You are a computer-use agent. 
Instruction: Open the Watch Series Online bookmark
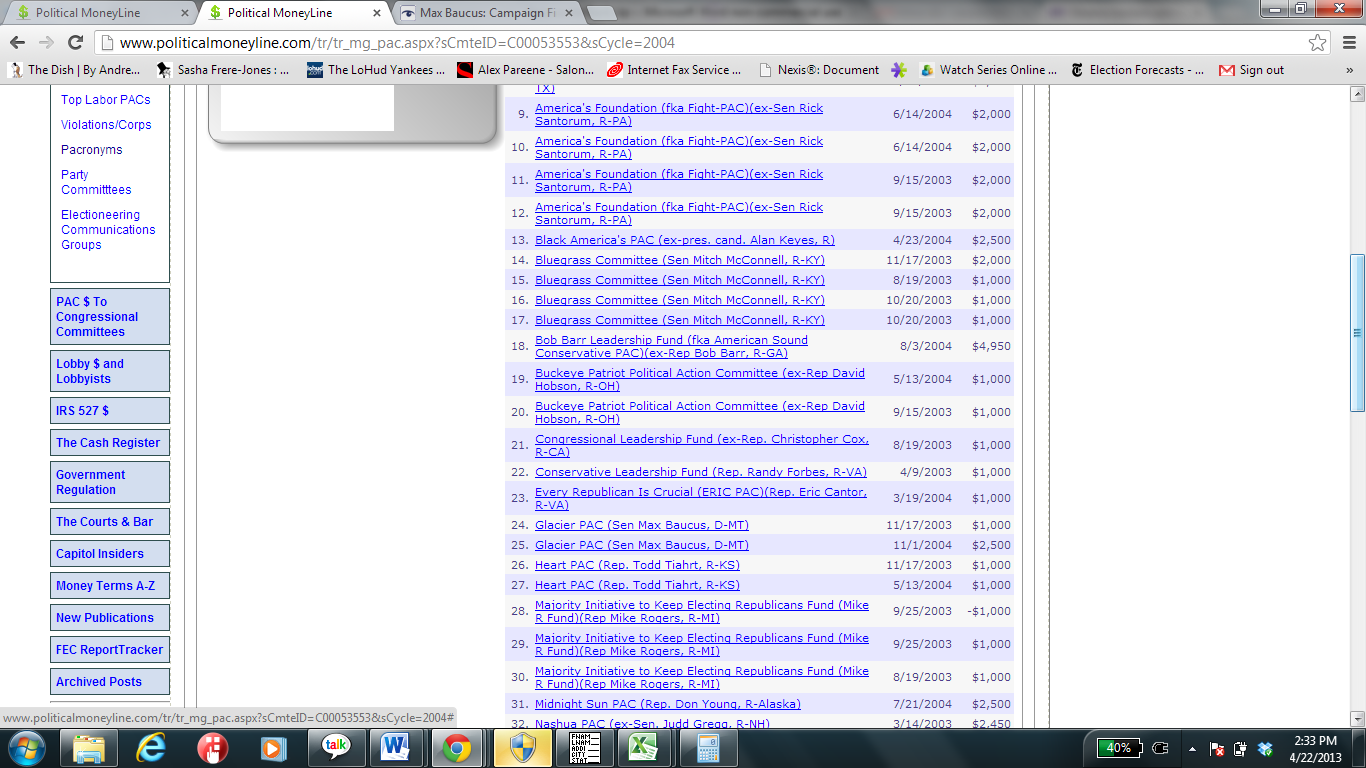point(988,70)
